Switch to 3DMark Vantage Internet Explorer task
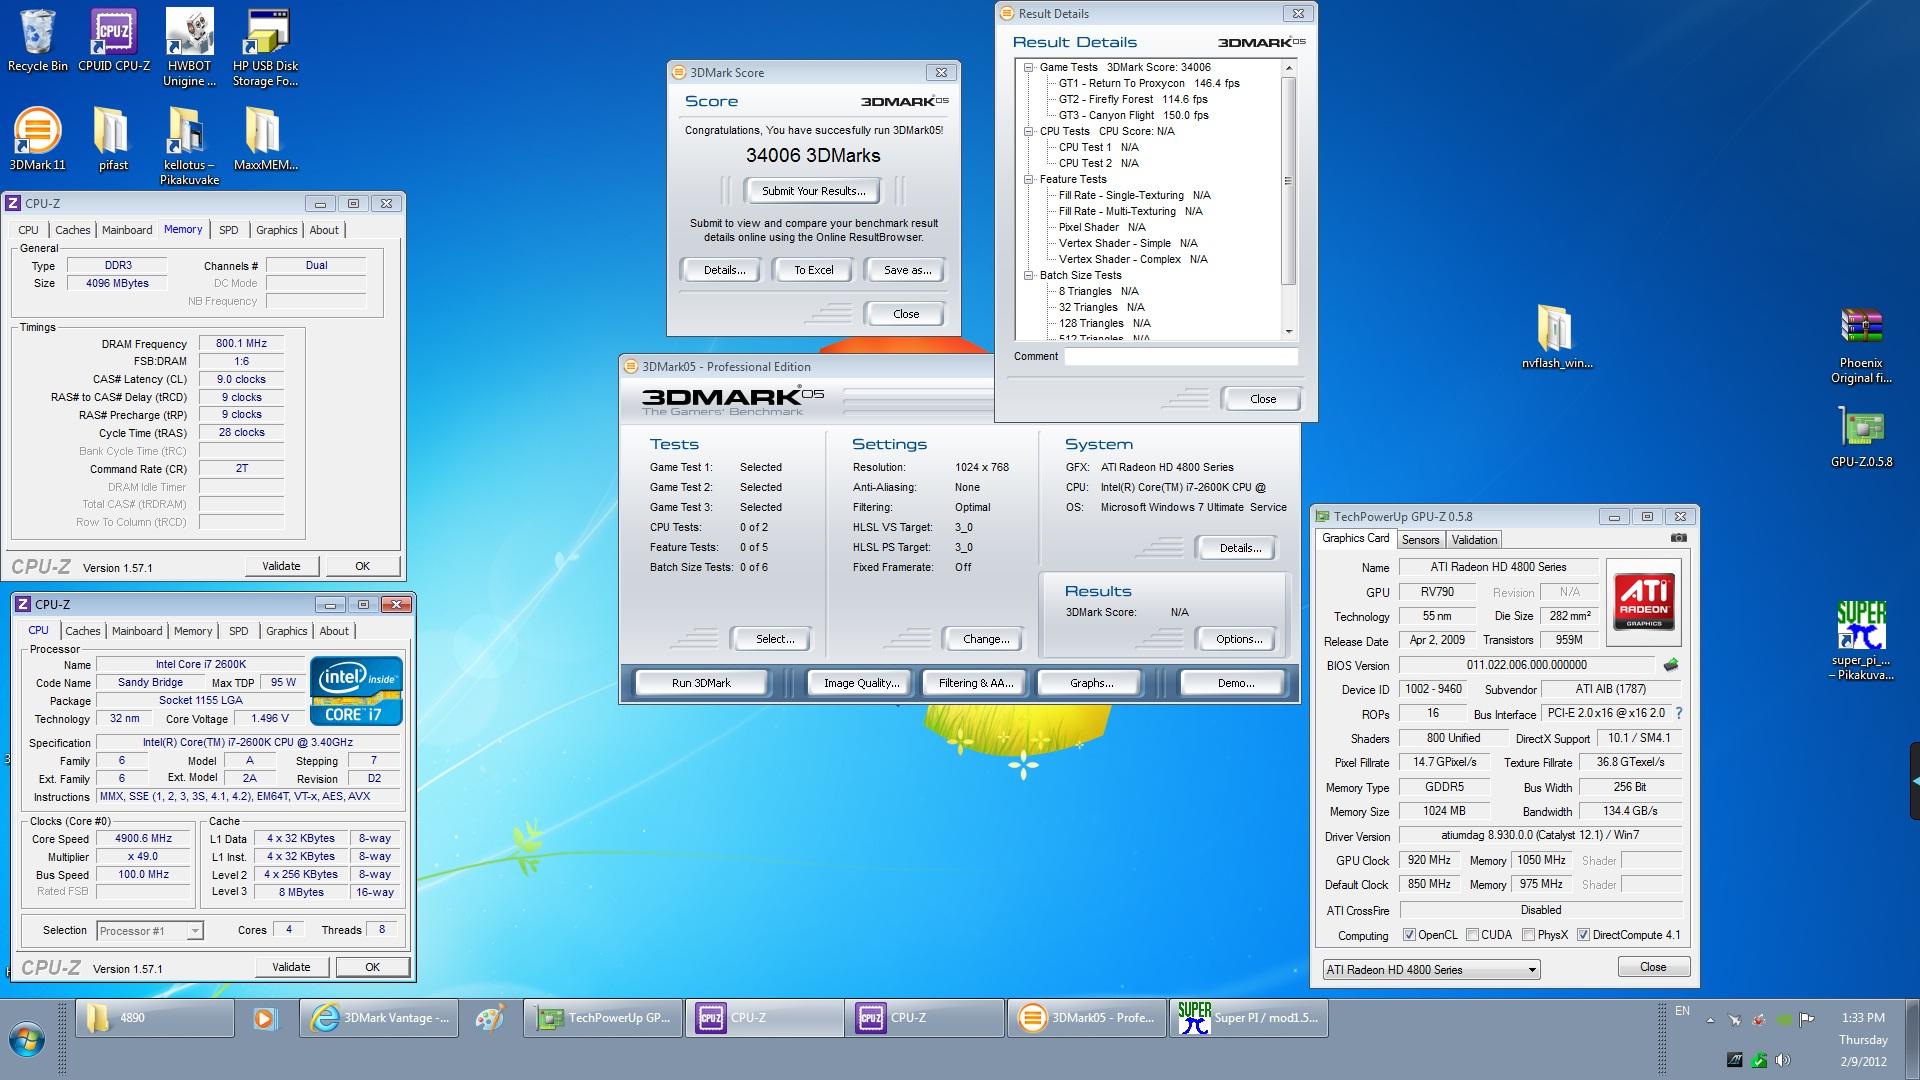Image resolution: width=1920 pixels, height=1080 pixels. [x=379, y=1018]
